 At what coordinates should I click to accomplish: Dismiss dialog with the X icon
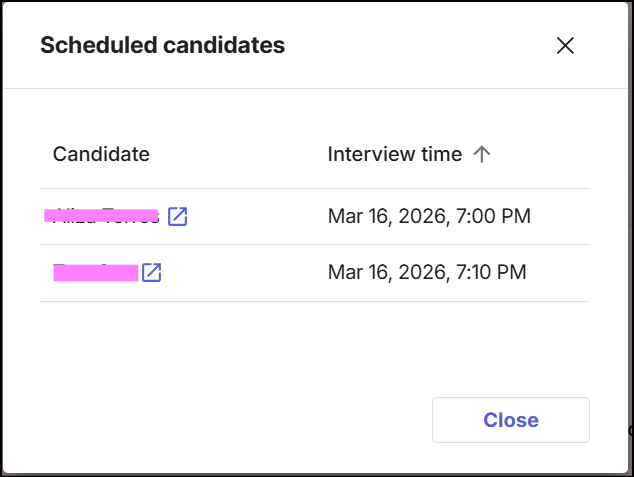pos(565,45)
